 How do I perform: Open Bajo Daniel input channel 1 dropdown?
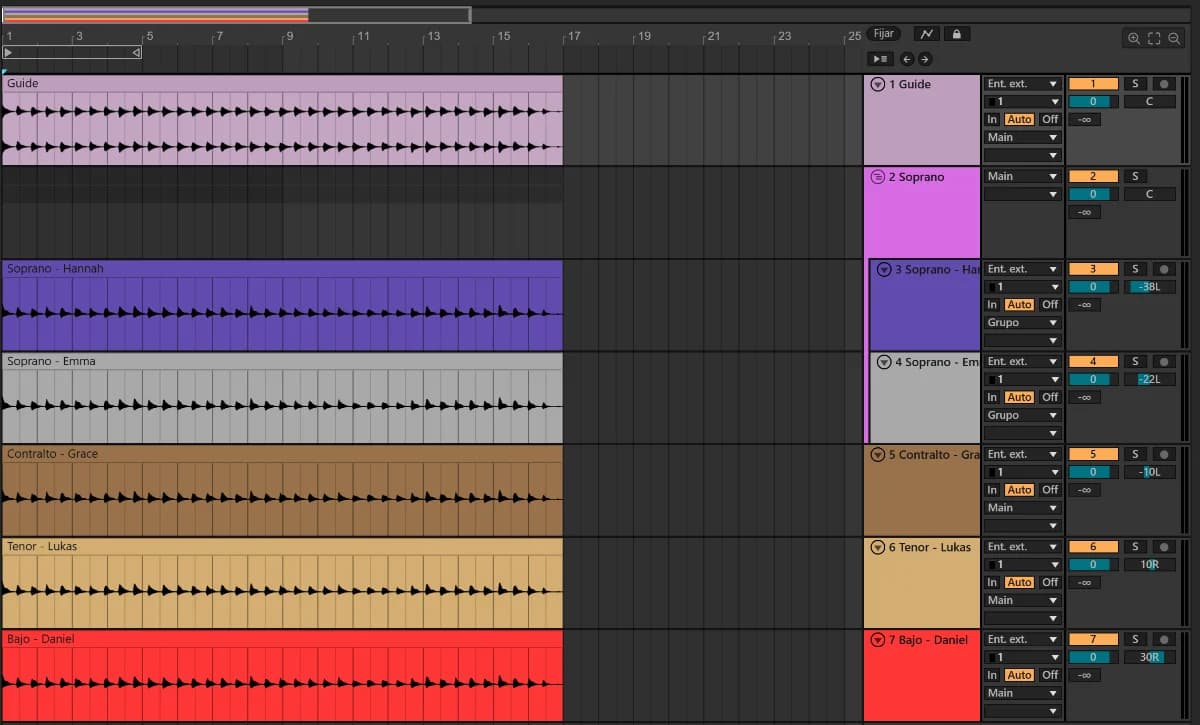tap(1022, 657)
